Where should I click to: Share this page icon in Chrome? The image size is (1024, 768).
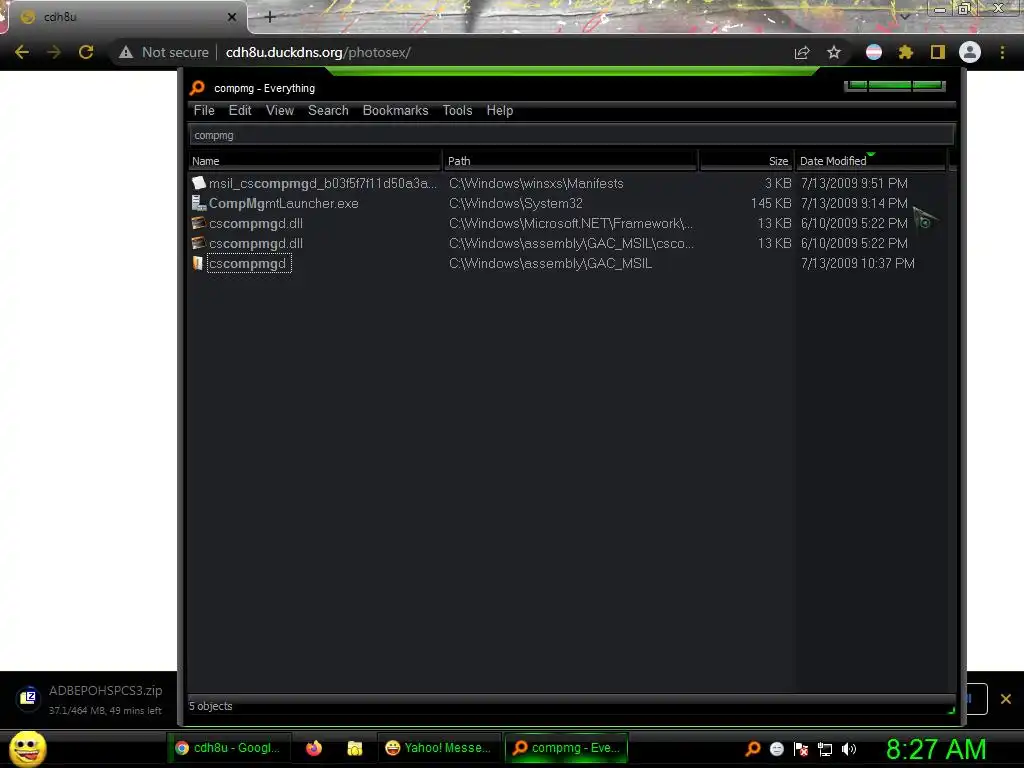pyautogui.click(x=802, y=52)
